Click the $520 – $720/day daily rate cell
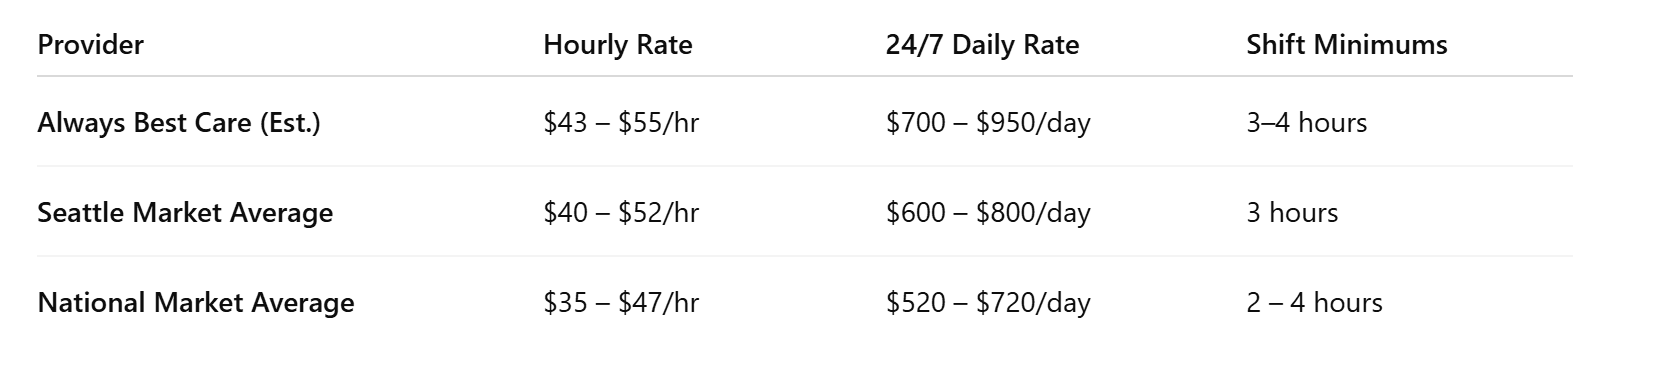This screenshot has width=1653, height=386. click(x=988, y=303)
